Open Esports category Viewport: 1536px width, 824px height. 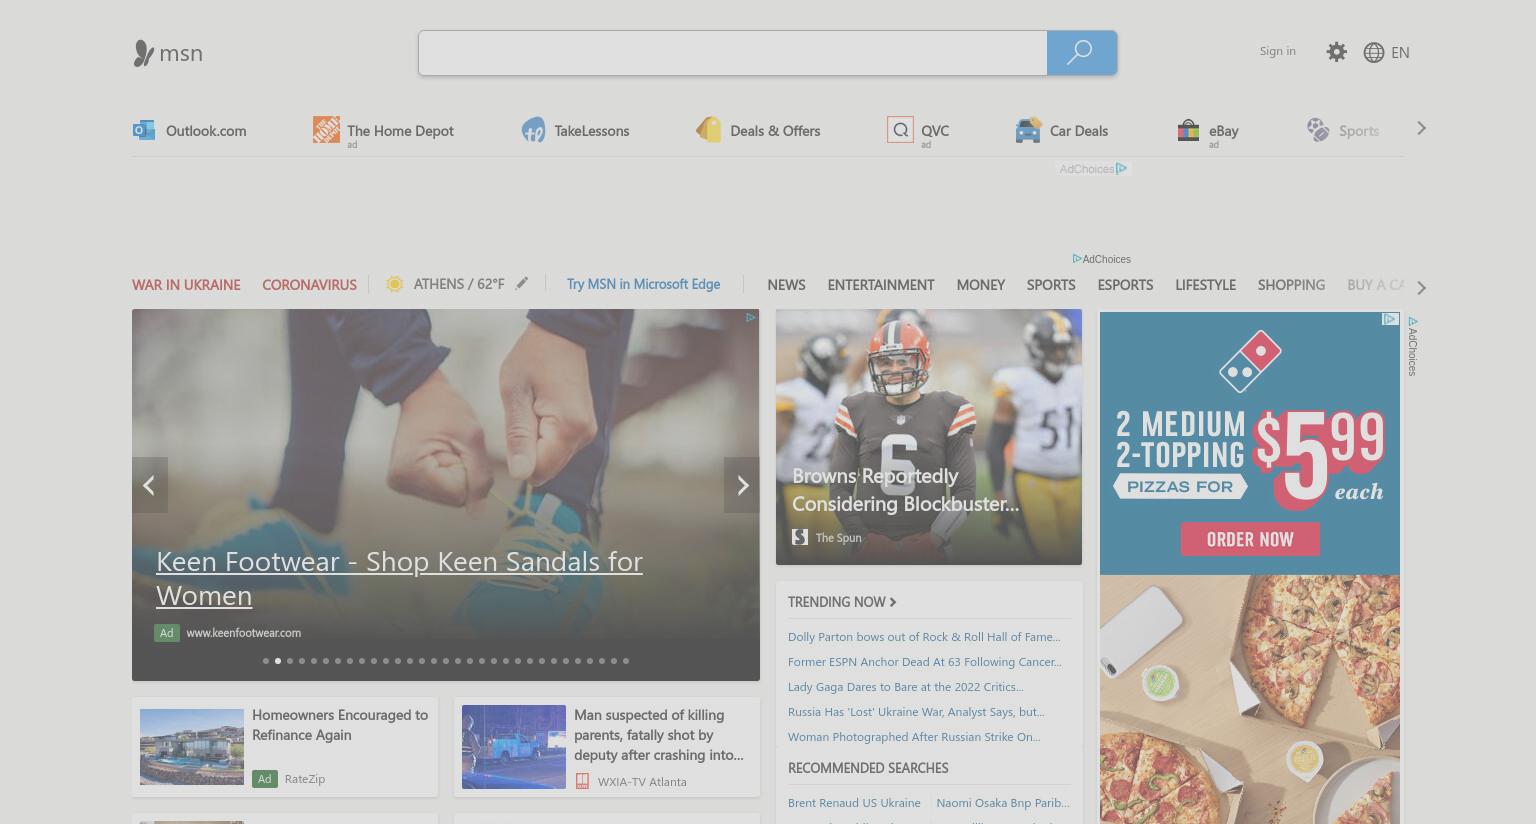1125,285
